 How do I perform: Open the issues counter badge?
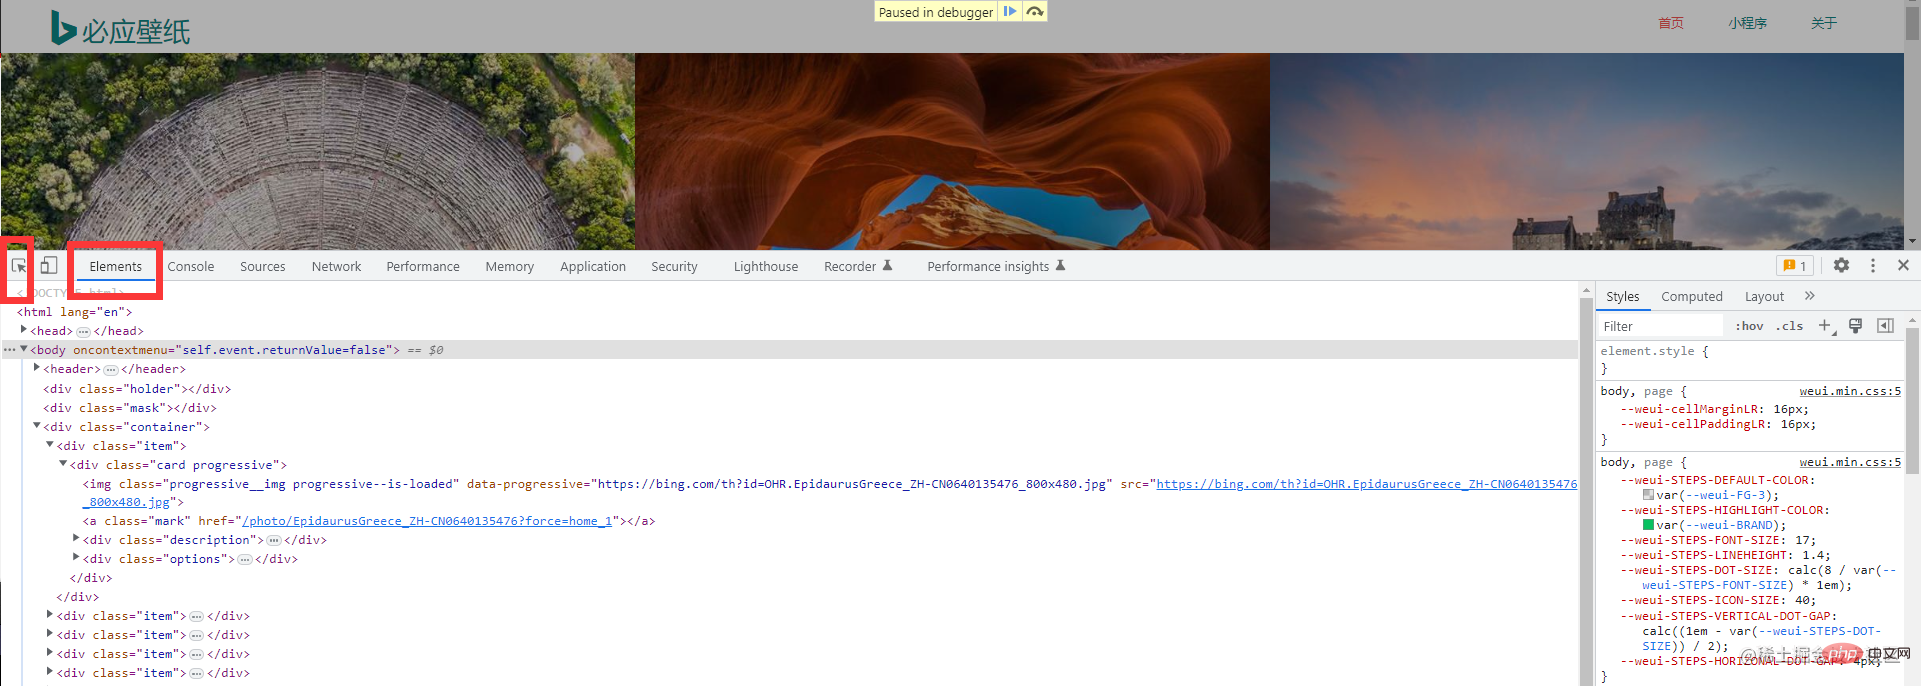click(1794, 266)
